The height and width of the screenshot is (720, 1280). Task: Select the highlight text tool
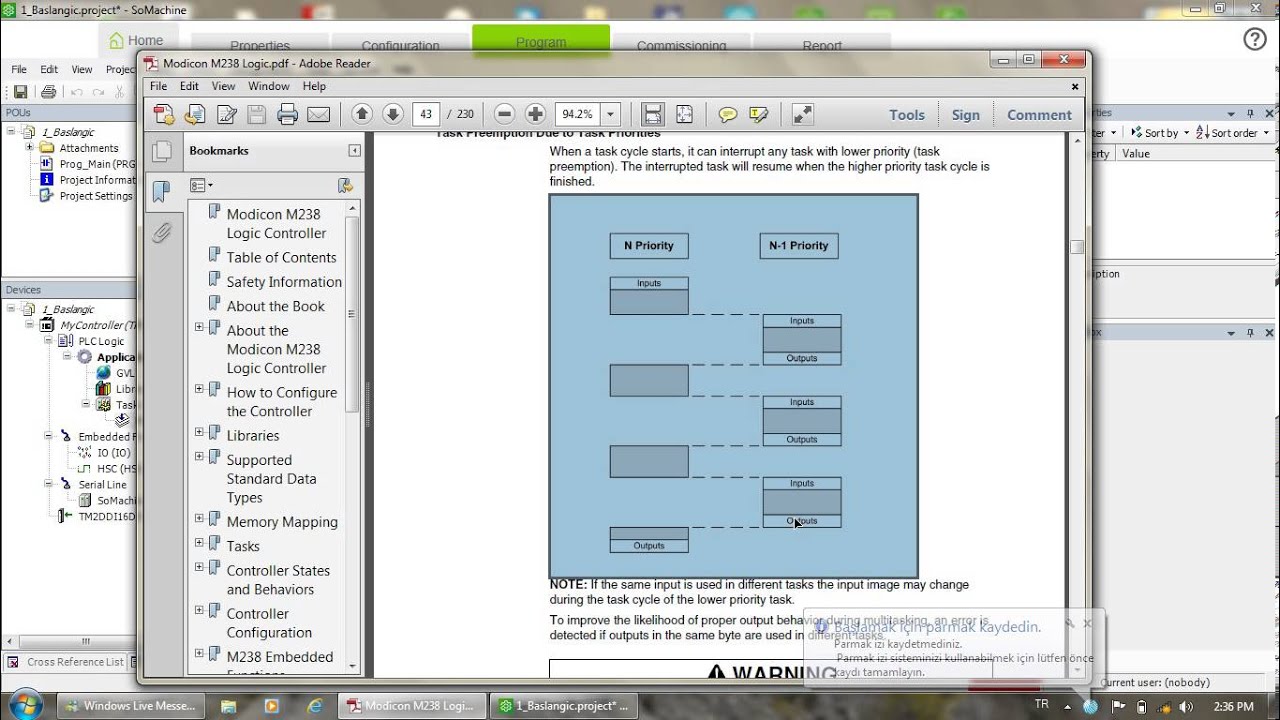pyautogui.click(x=758, y=114)
